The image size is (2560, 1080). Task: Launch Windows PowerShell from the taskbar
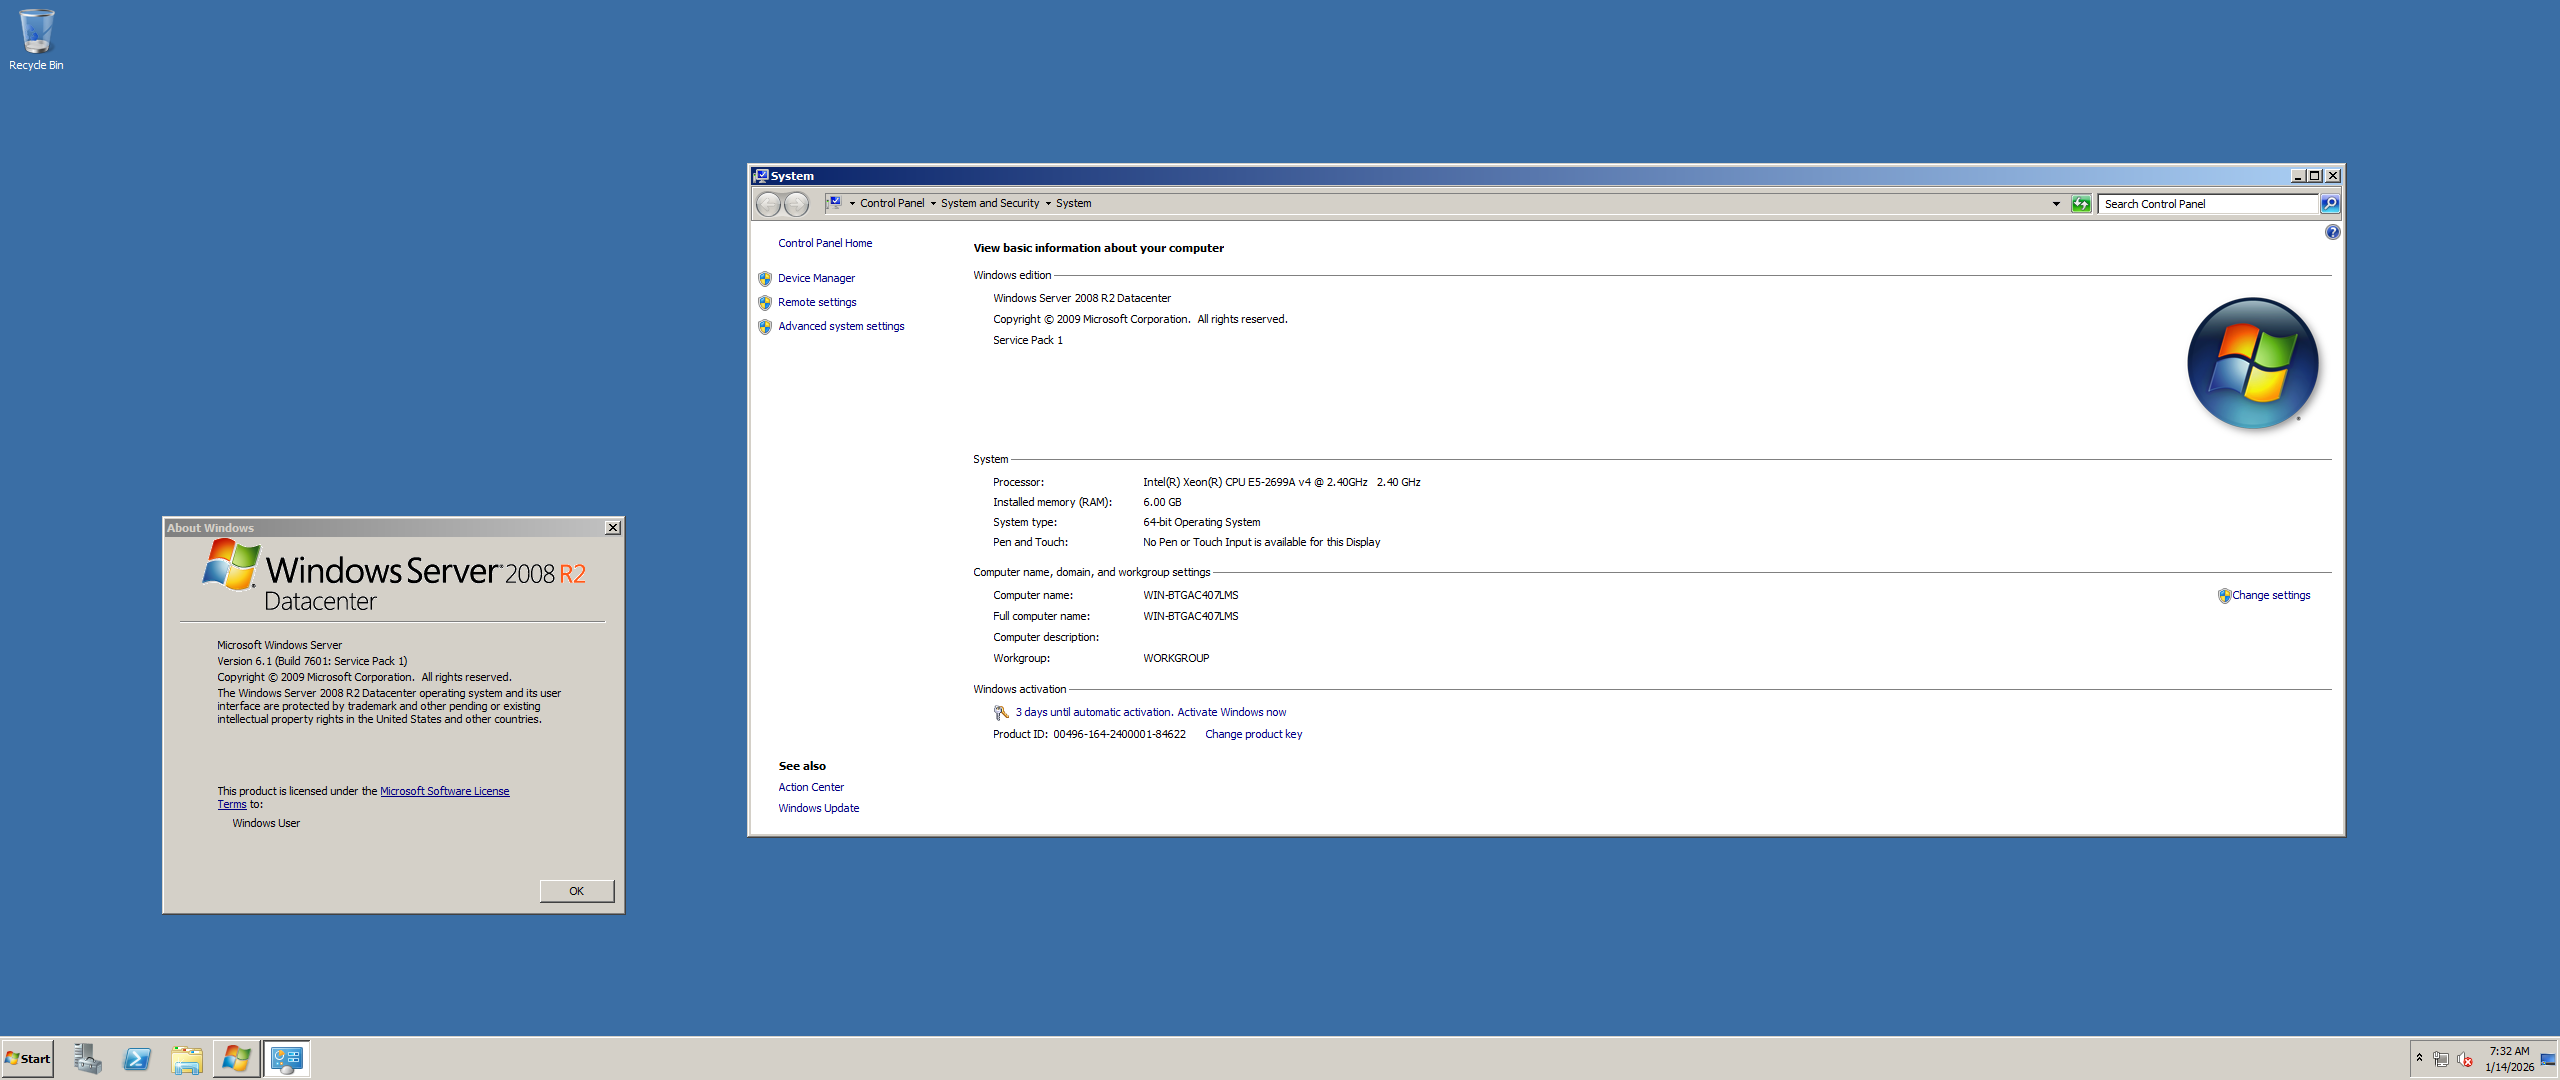coord(137,1058)
